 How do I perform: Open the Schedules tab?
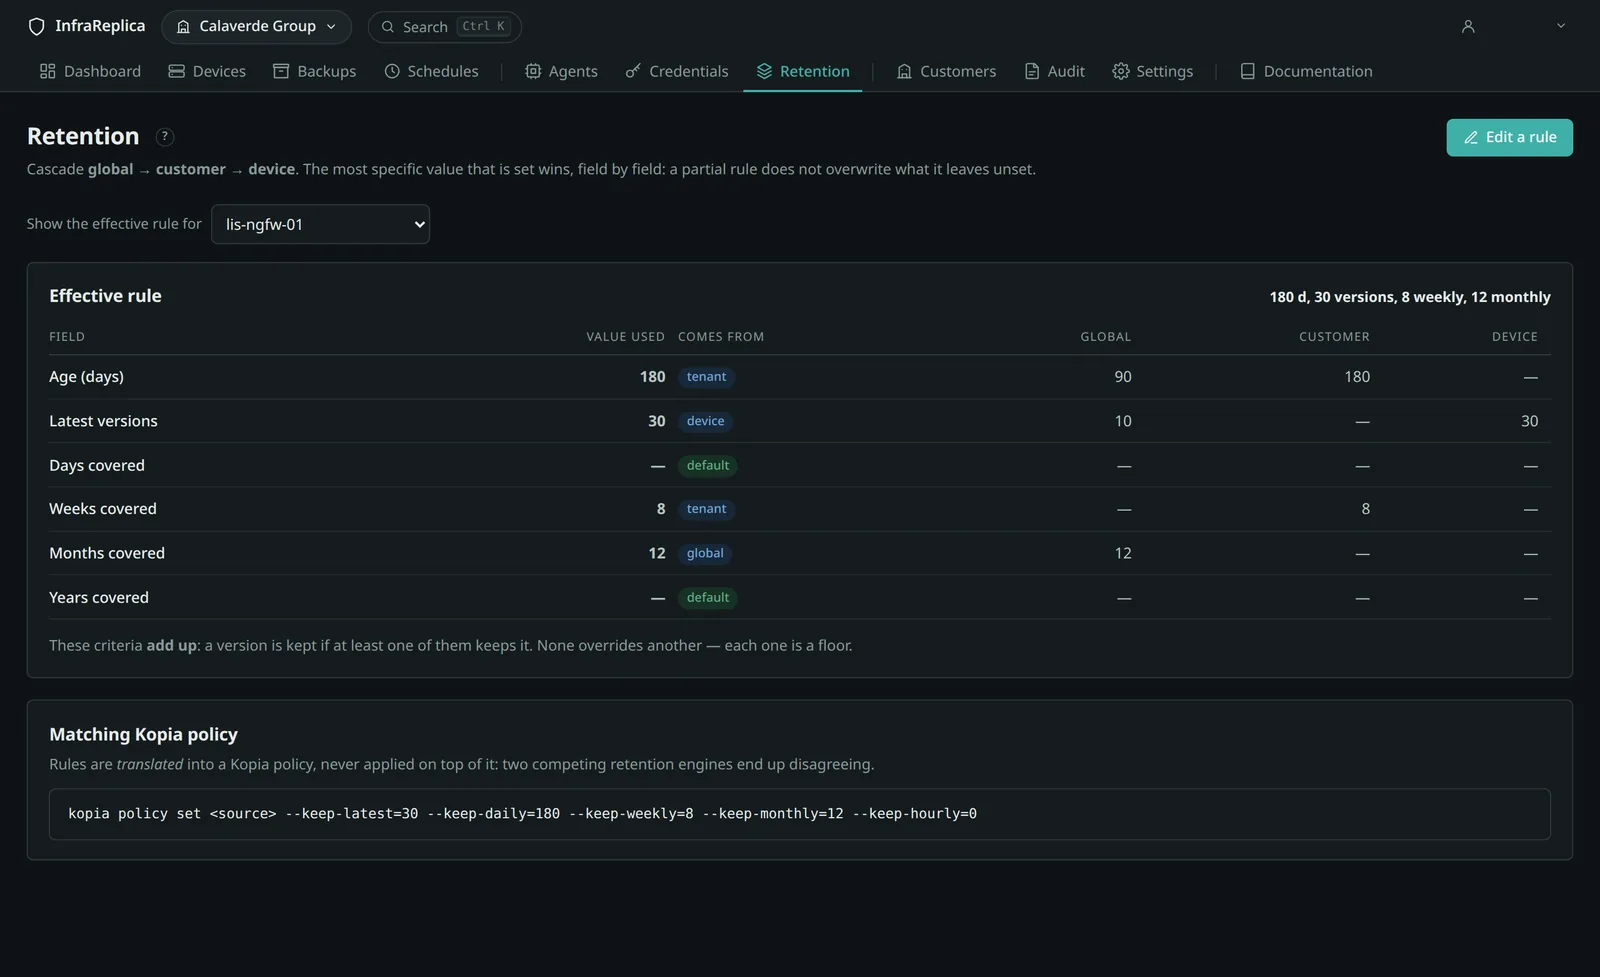pyautogui.click(x=432, y=71)
